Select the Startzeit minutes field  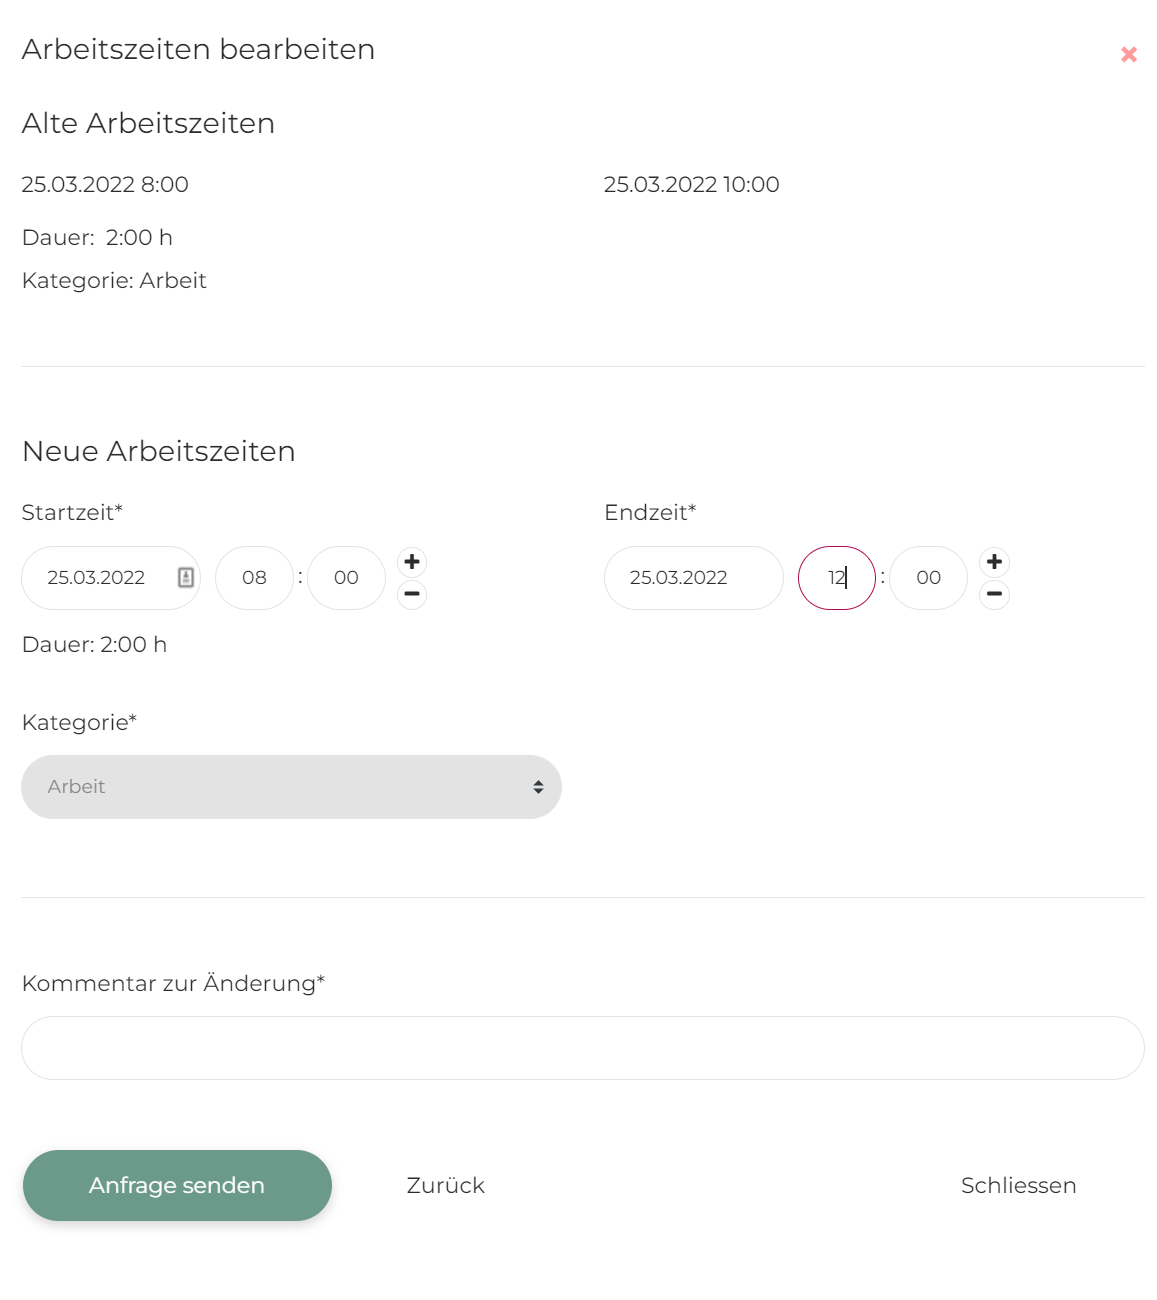click(346, 578)
